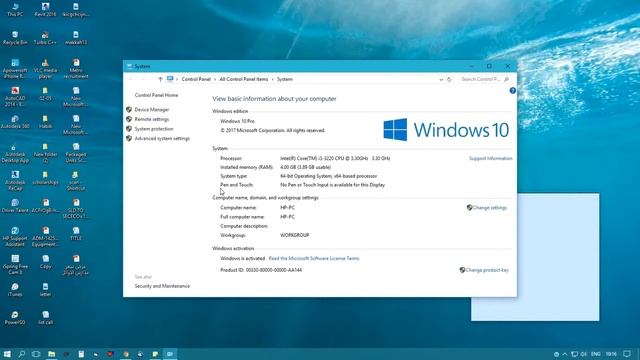Image resolution: width=640 pixels, height=360 pixels.
Task: Select the scholarships folder on desktop
Action: [x=45, y=178]
